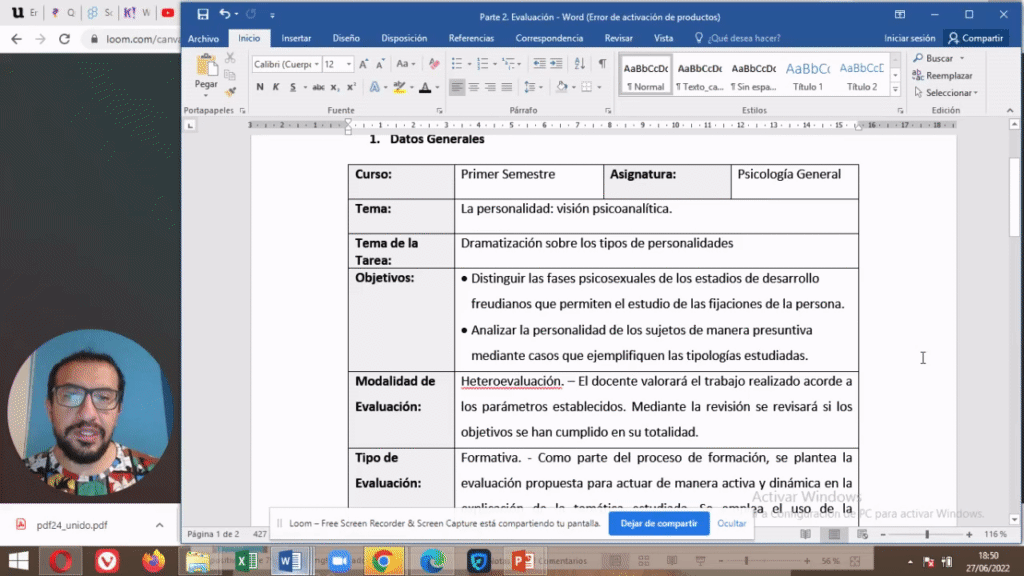Click the Ocultar link in sharing bar
The height and width of the screenshot is (576, 1024).
(x=731, y=523)
